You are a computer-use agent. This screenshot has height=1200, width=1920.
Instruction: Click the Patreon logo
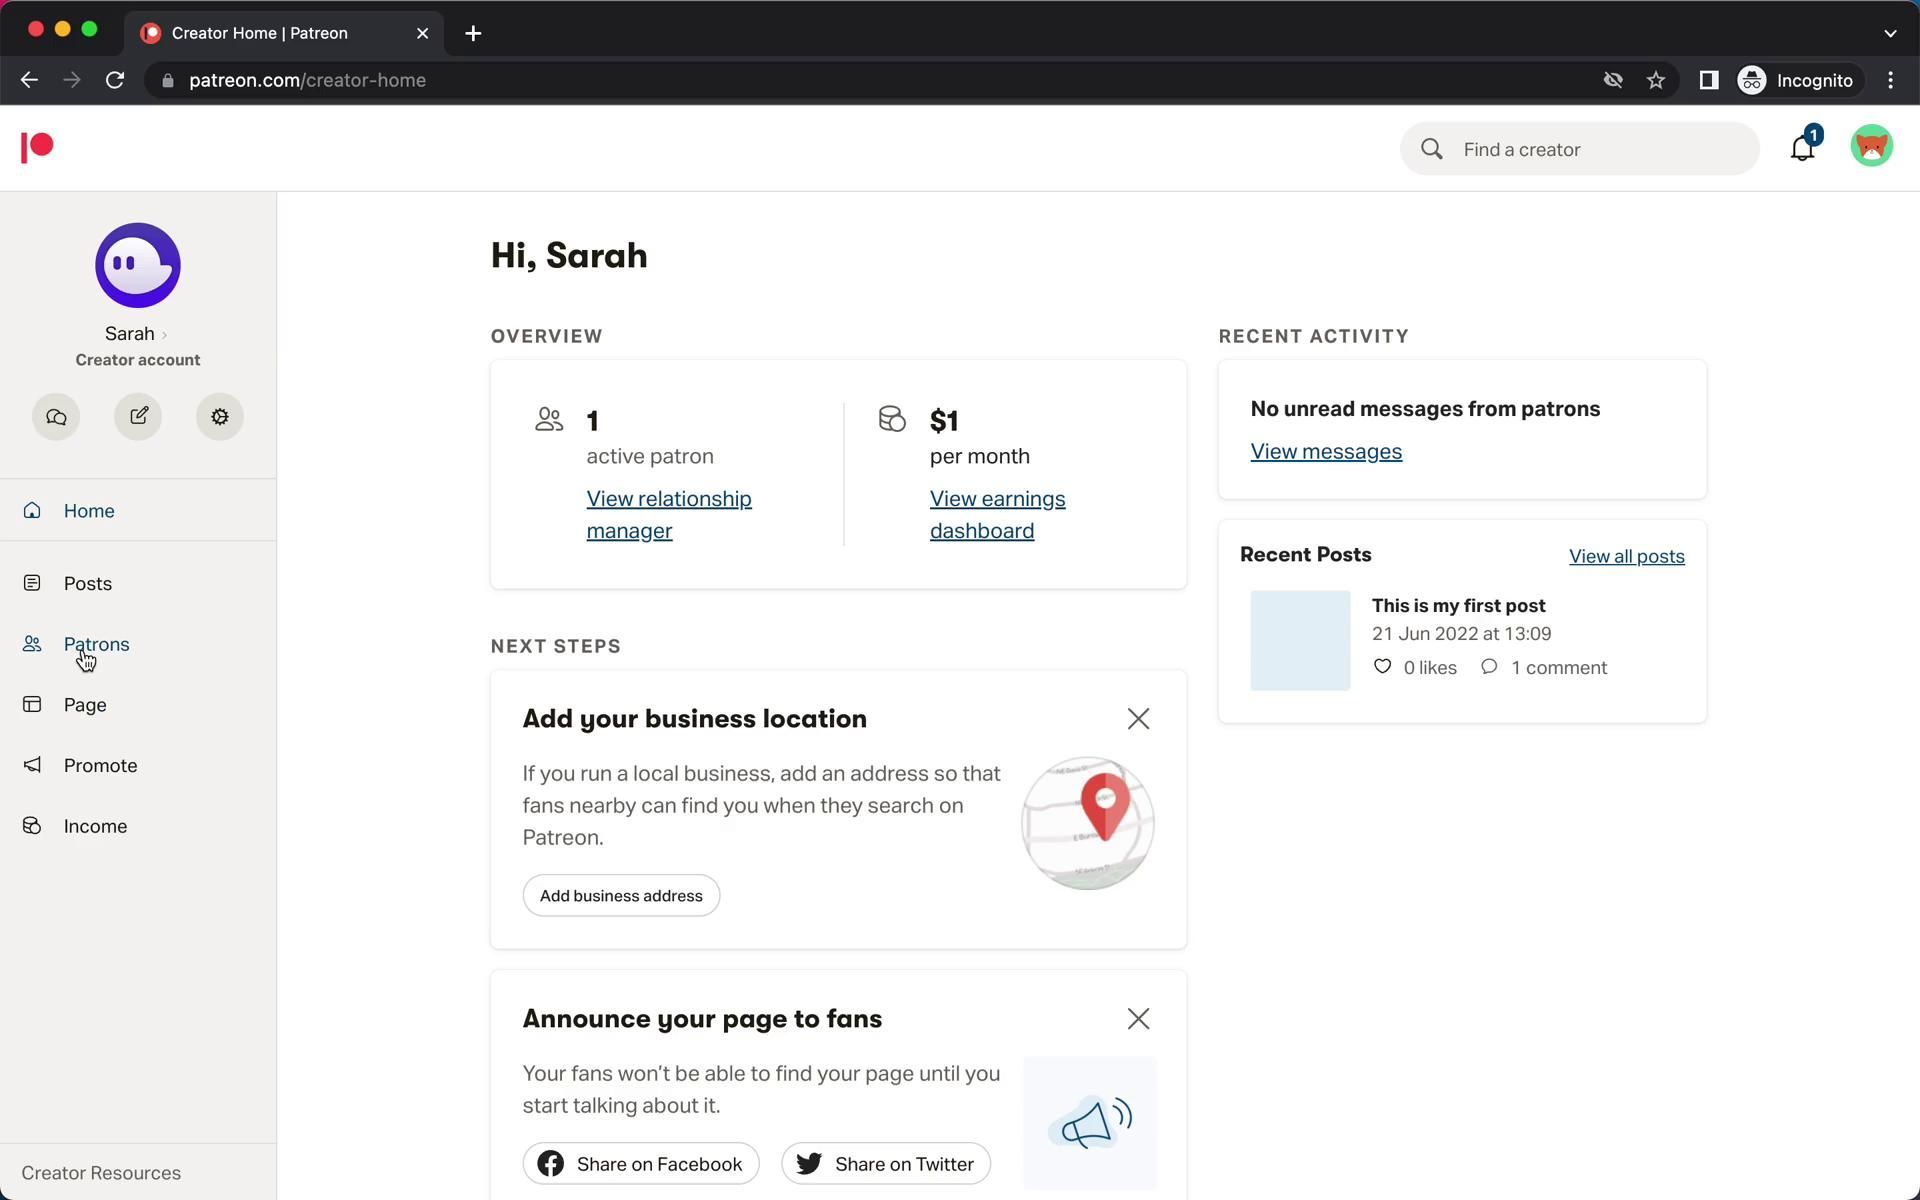[x=37, y=147]
